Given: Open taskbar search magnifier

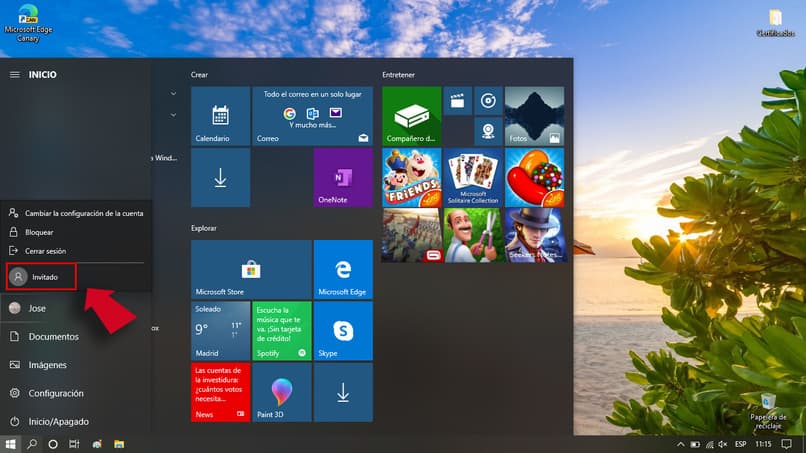Looking at the screenshot, I should [x=32, y=444].
